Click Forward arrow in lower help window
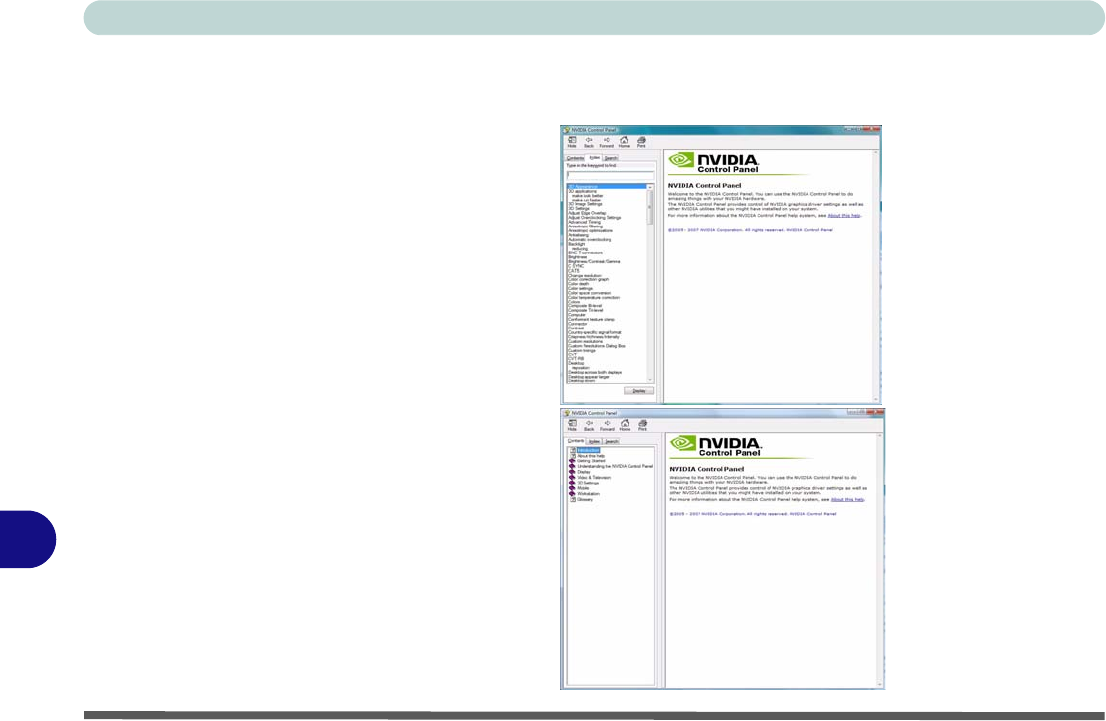 [607, 425]
